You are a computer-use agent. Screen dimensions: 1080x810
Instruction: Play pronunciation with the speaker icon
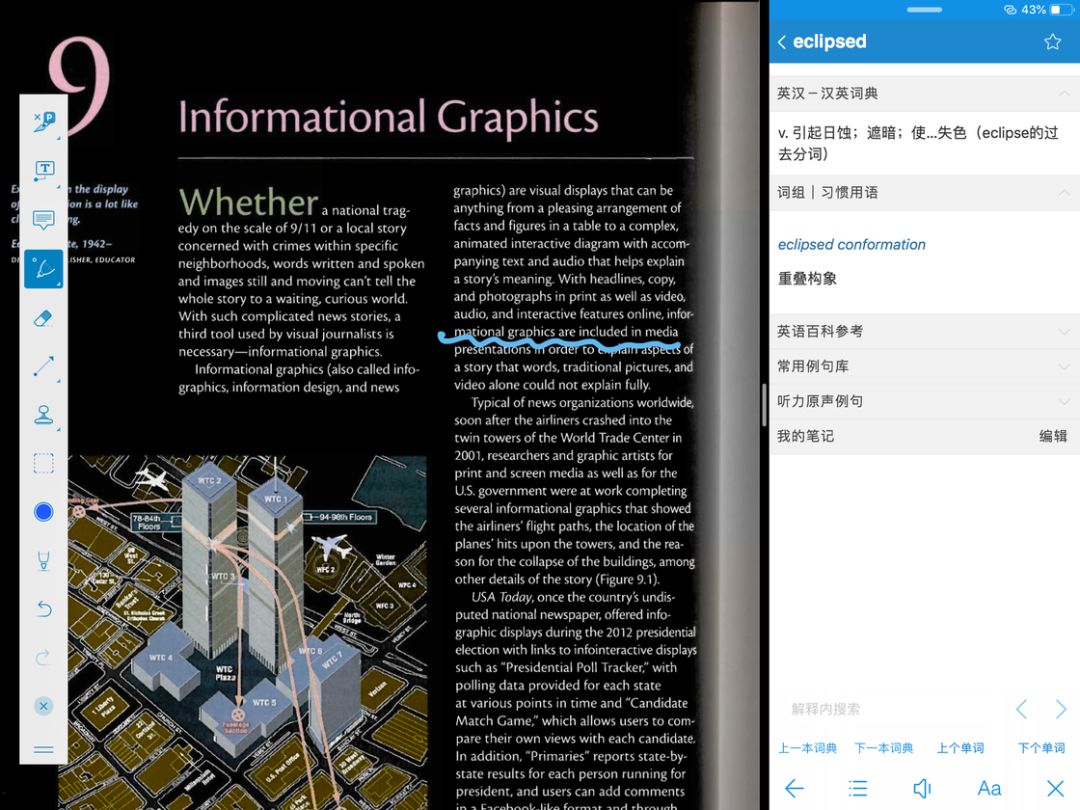tap(922, 788)
